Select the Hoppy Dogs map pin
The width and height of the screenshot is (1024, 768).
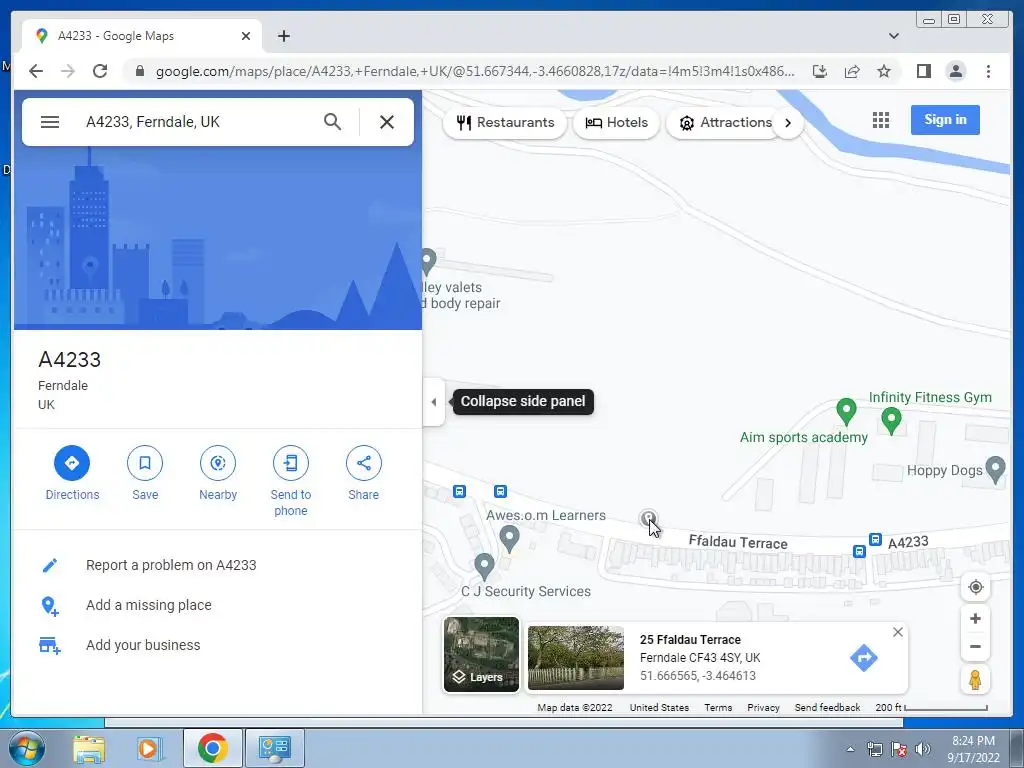(995, 470)
